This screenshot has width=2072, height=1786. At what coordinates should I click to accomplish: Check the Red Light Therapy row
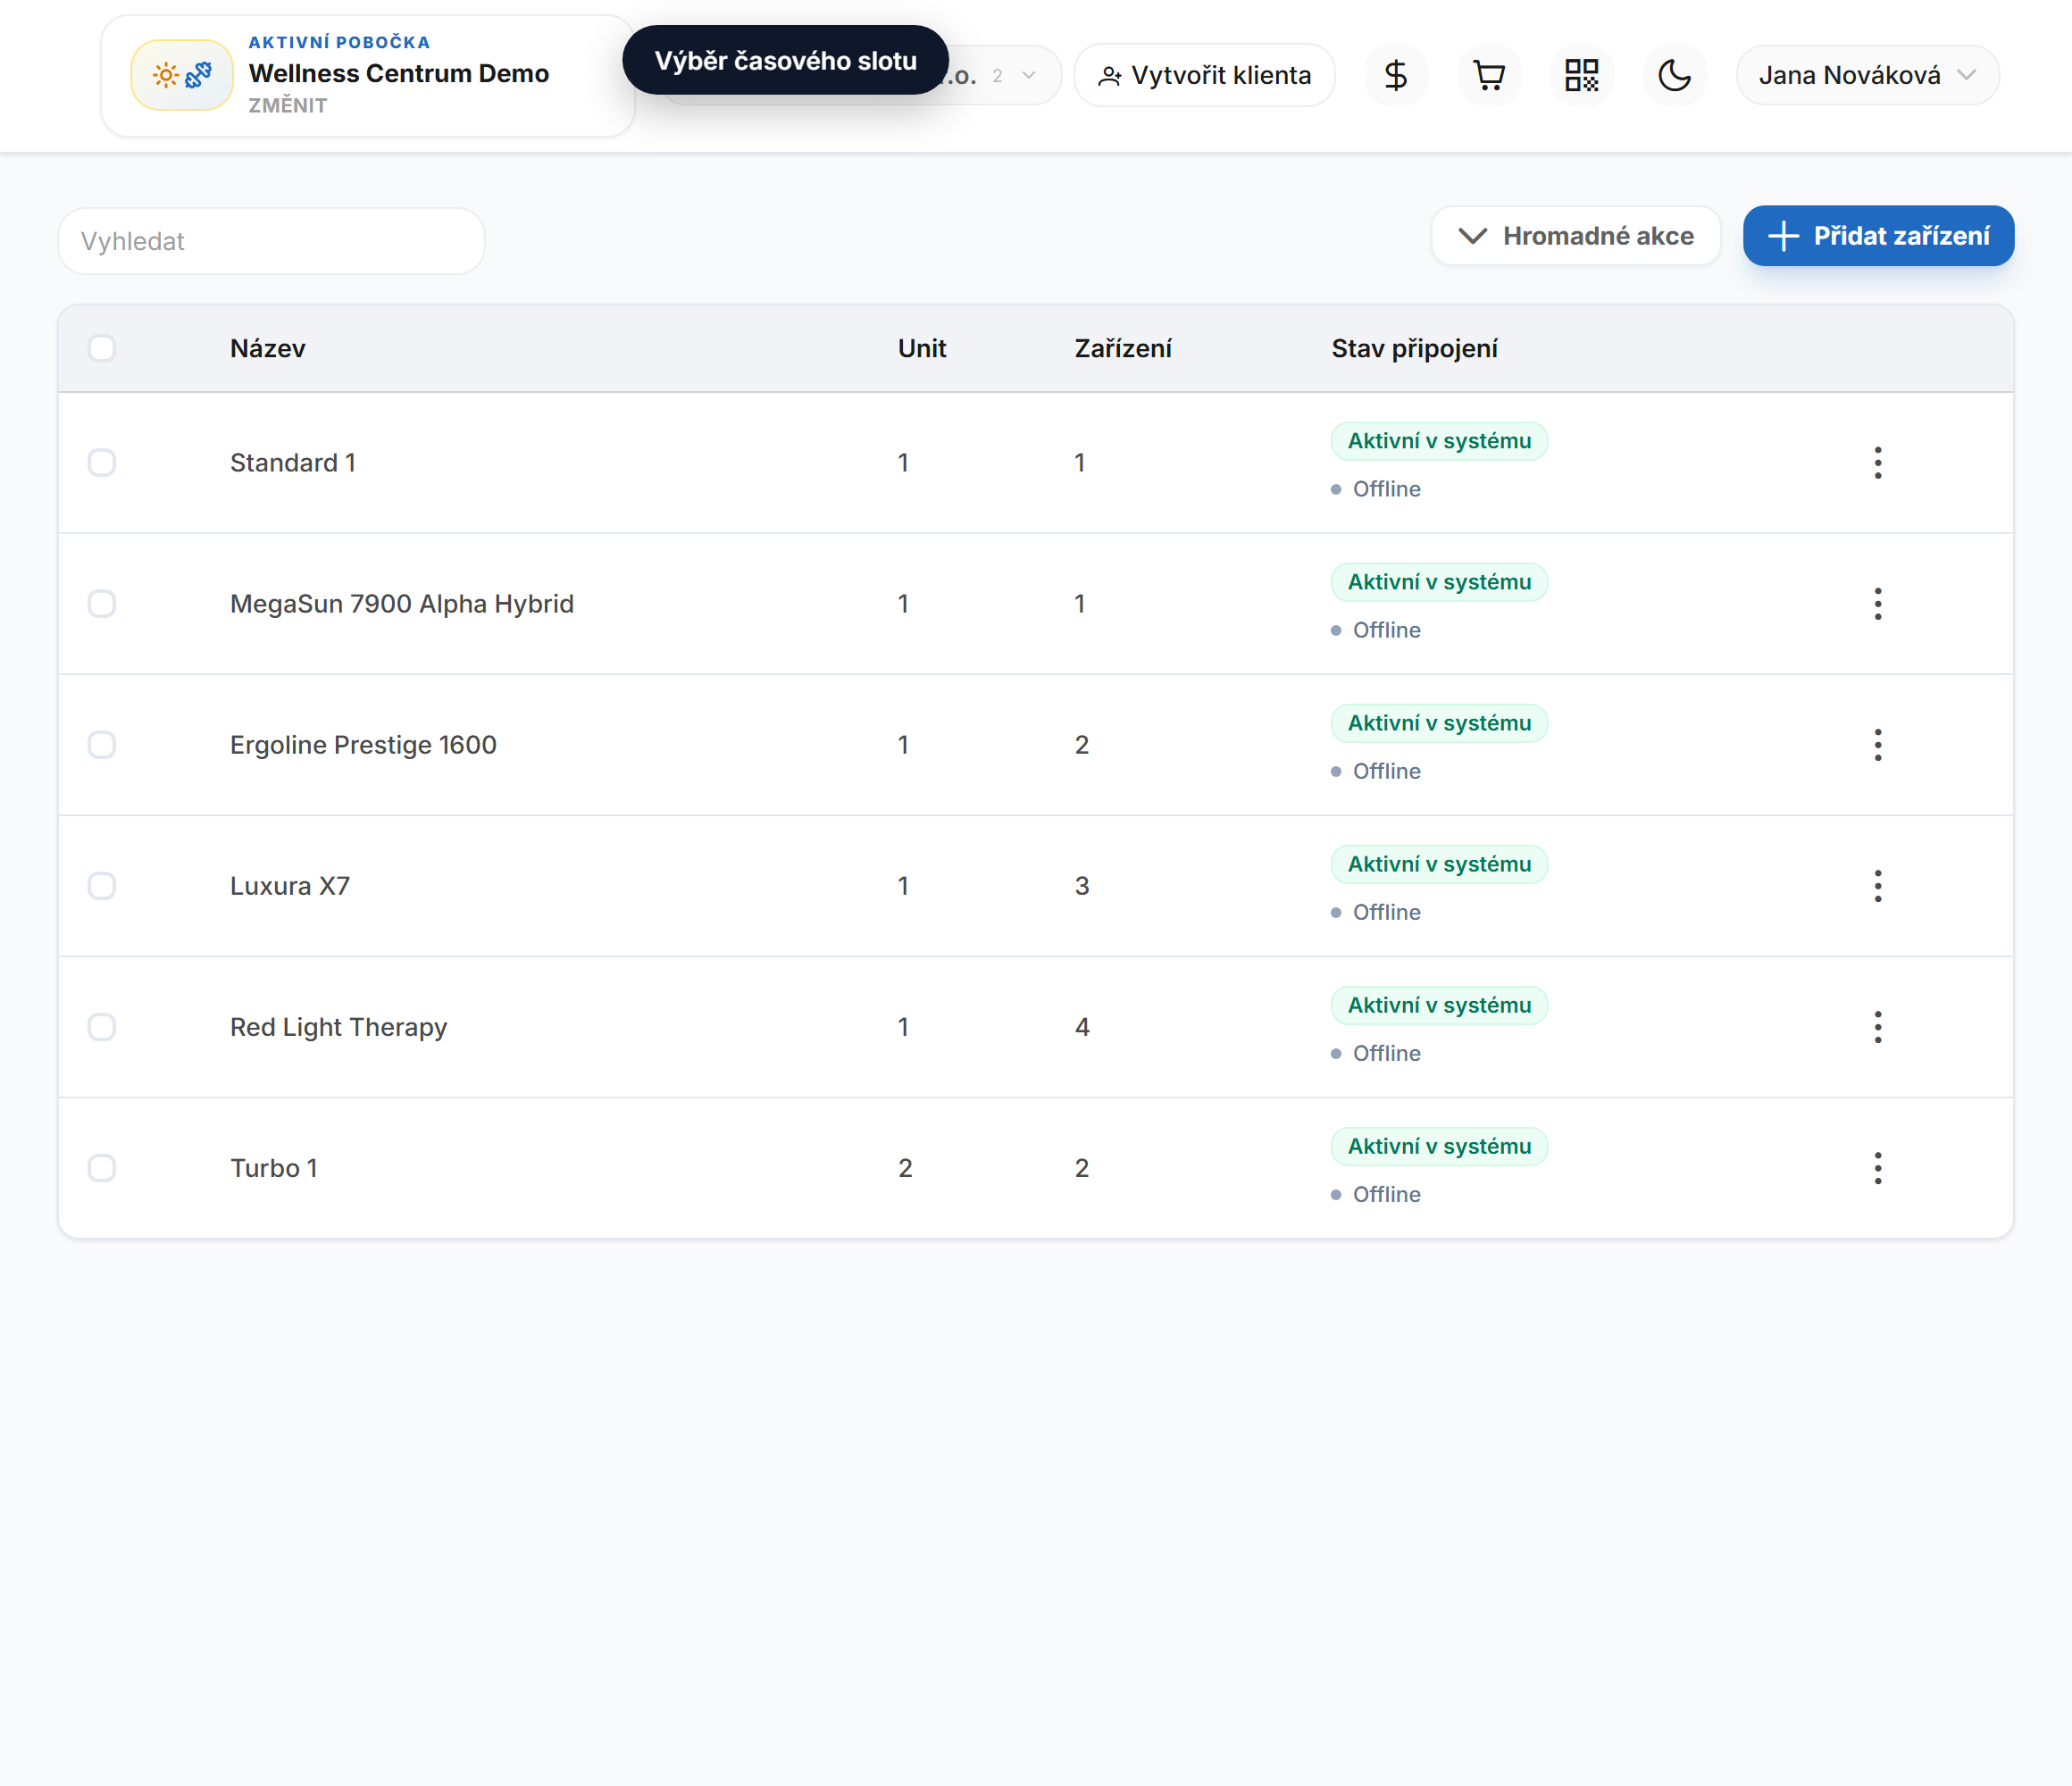(102, 1027)
